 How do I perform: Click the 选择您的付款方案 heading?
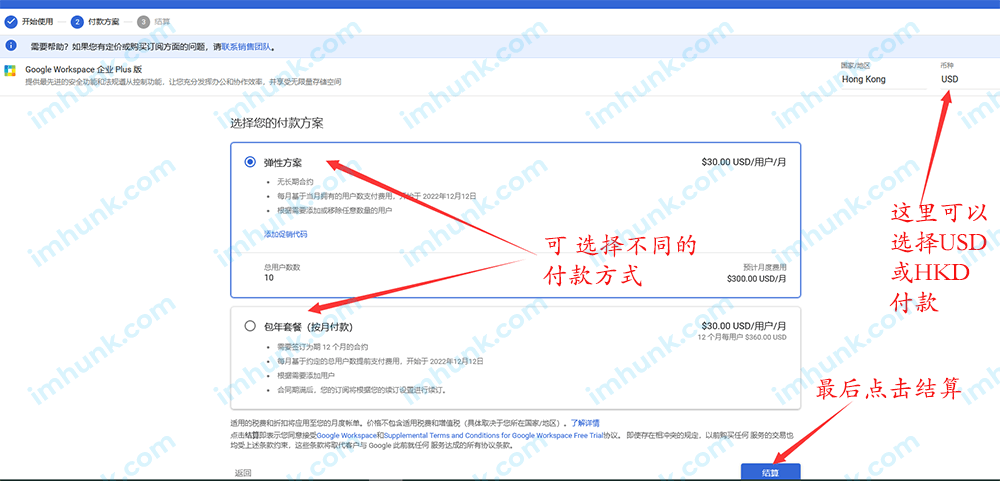pos(277,123)
